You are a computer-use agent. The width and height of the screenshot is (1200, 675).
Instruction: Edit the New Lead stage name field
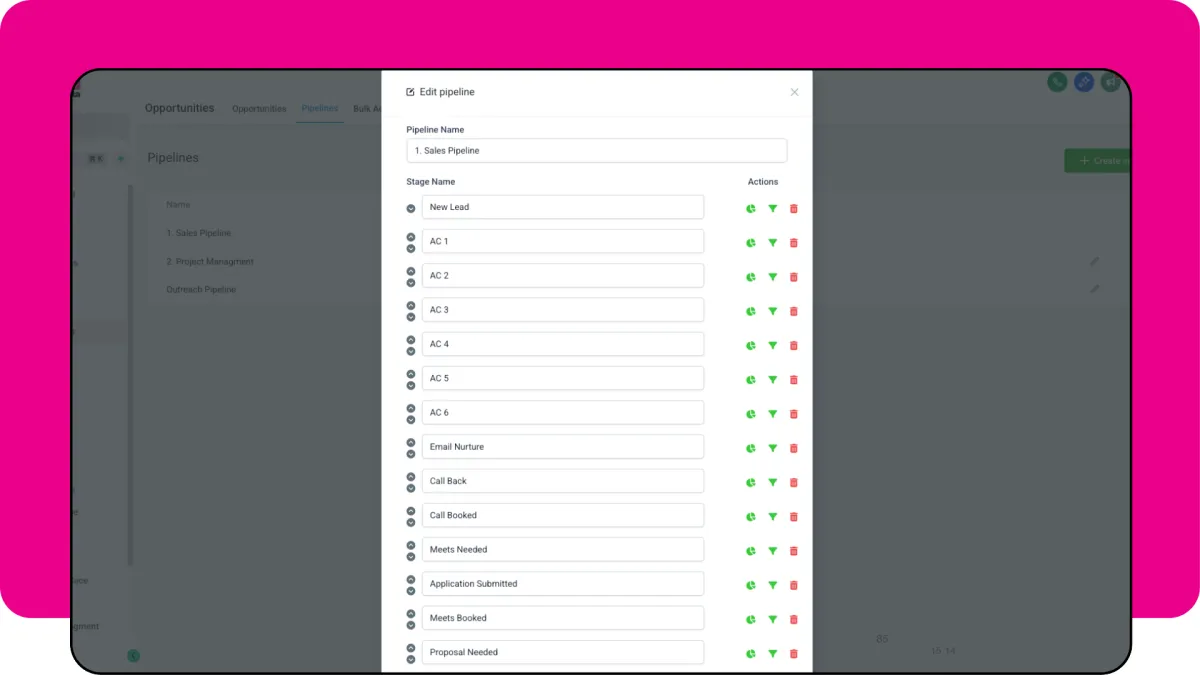coord(563,207)
